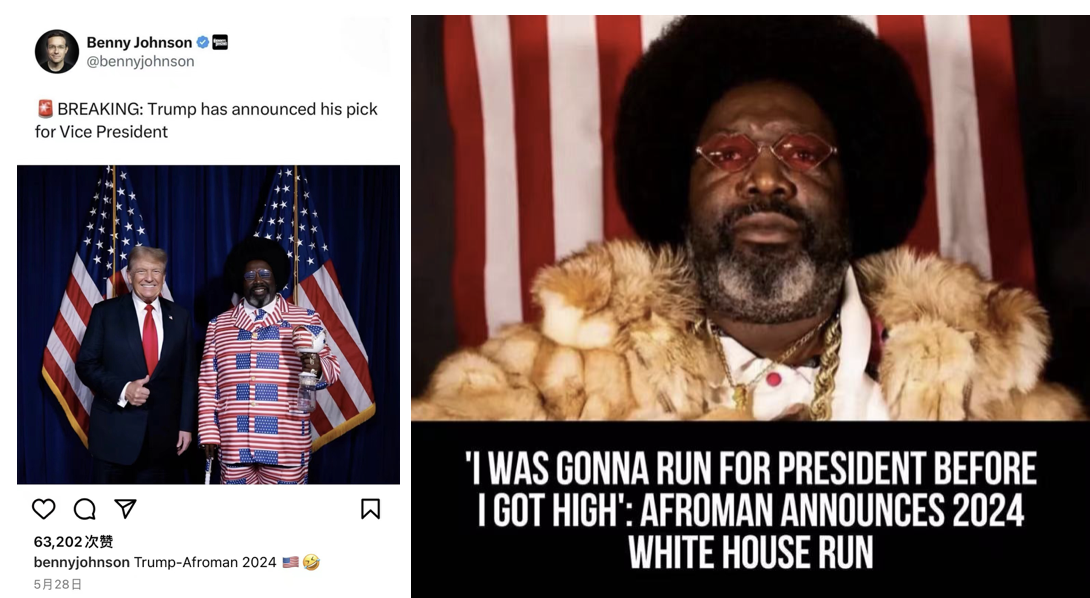
Task: Open Benny Johnson's profile avatar
Action: pyautogui.click(x=57, y=51)
